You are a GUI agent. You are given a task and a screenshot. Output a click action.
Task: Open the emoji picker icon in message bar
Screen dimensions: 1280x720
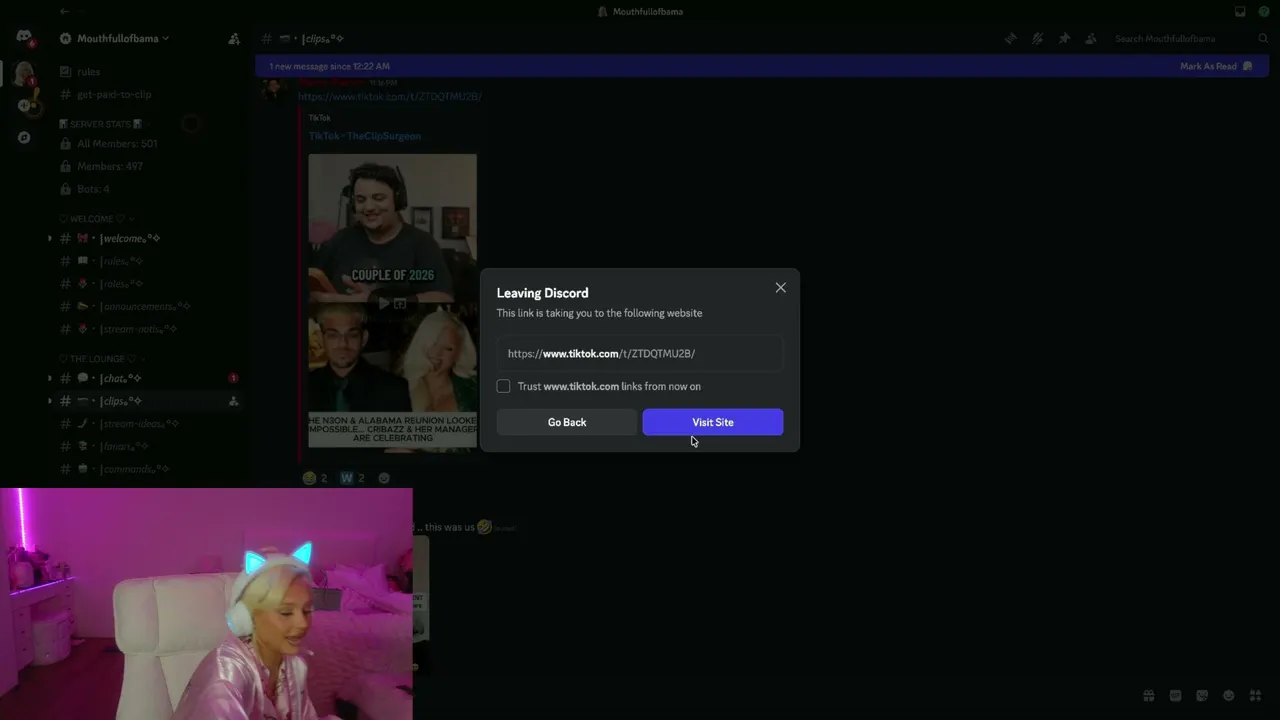click(1228, 696)
